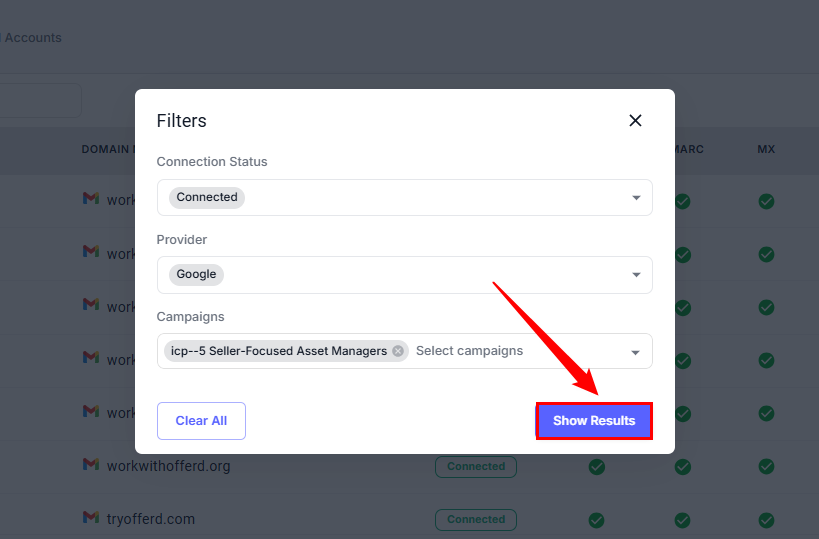819x539 pixels.
Task: Expand the Connection Status dropdown arrow
Action: pos(636,198)
